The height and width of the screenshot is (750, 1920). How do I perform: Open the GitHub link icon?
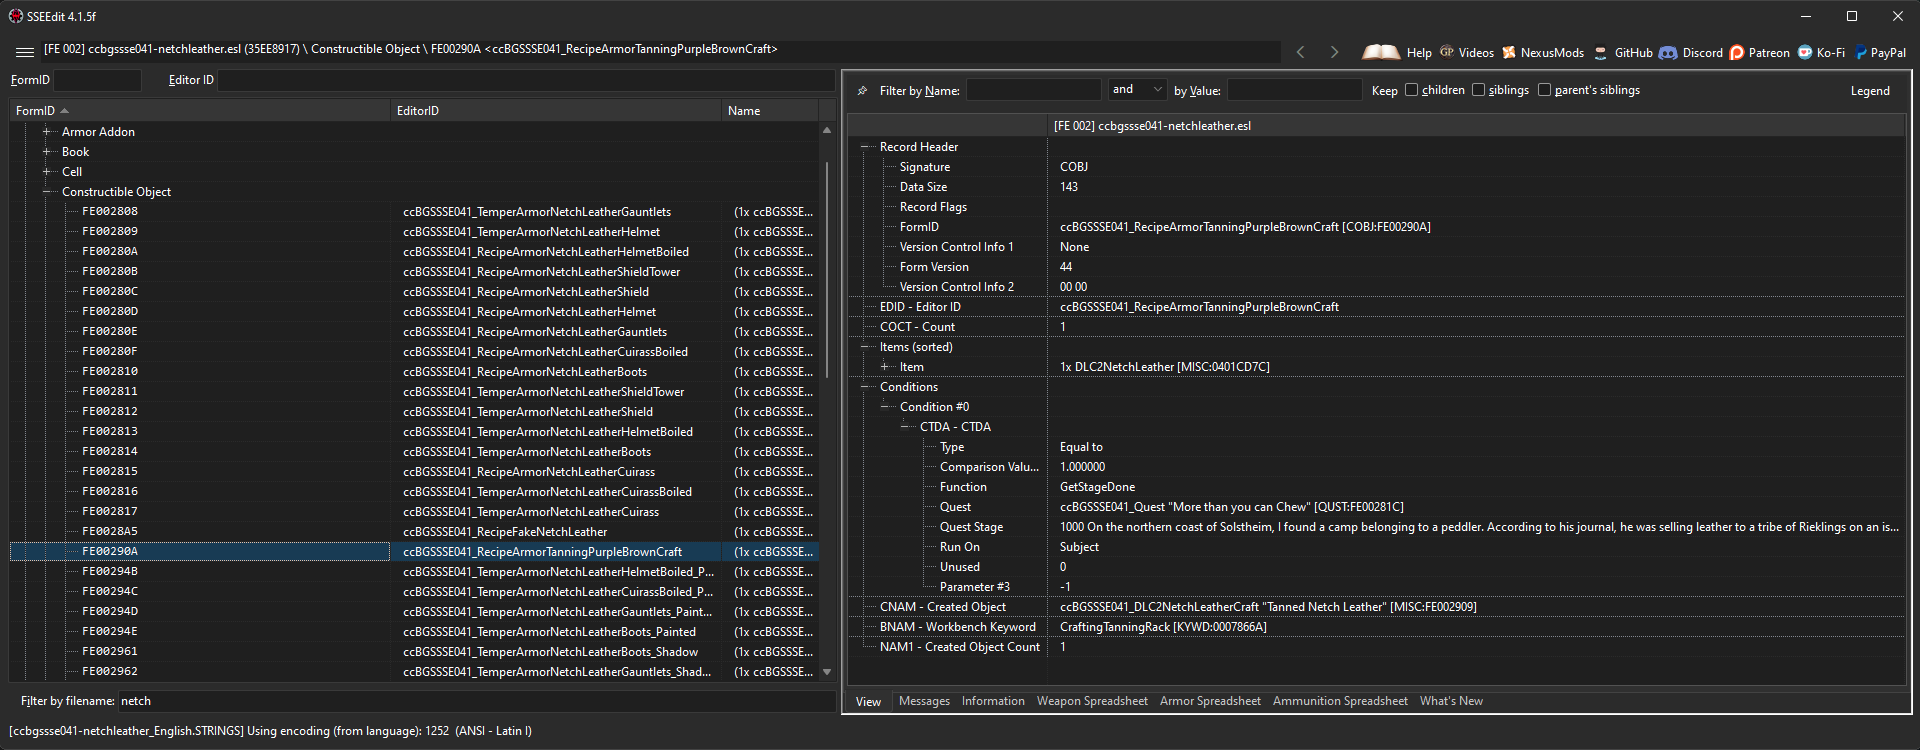[x=1601, y=53]
